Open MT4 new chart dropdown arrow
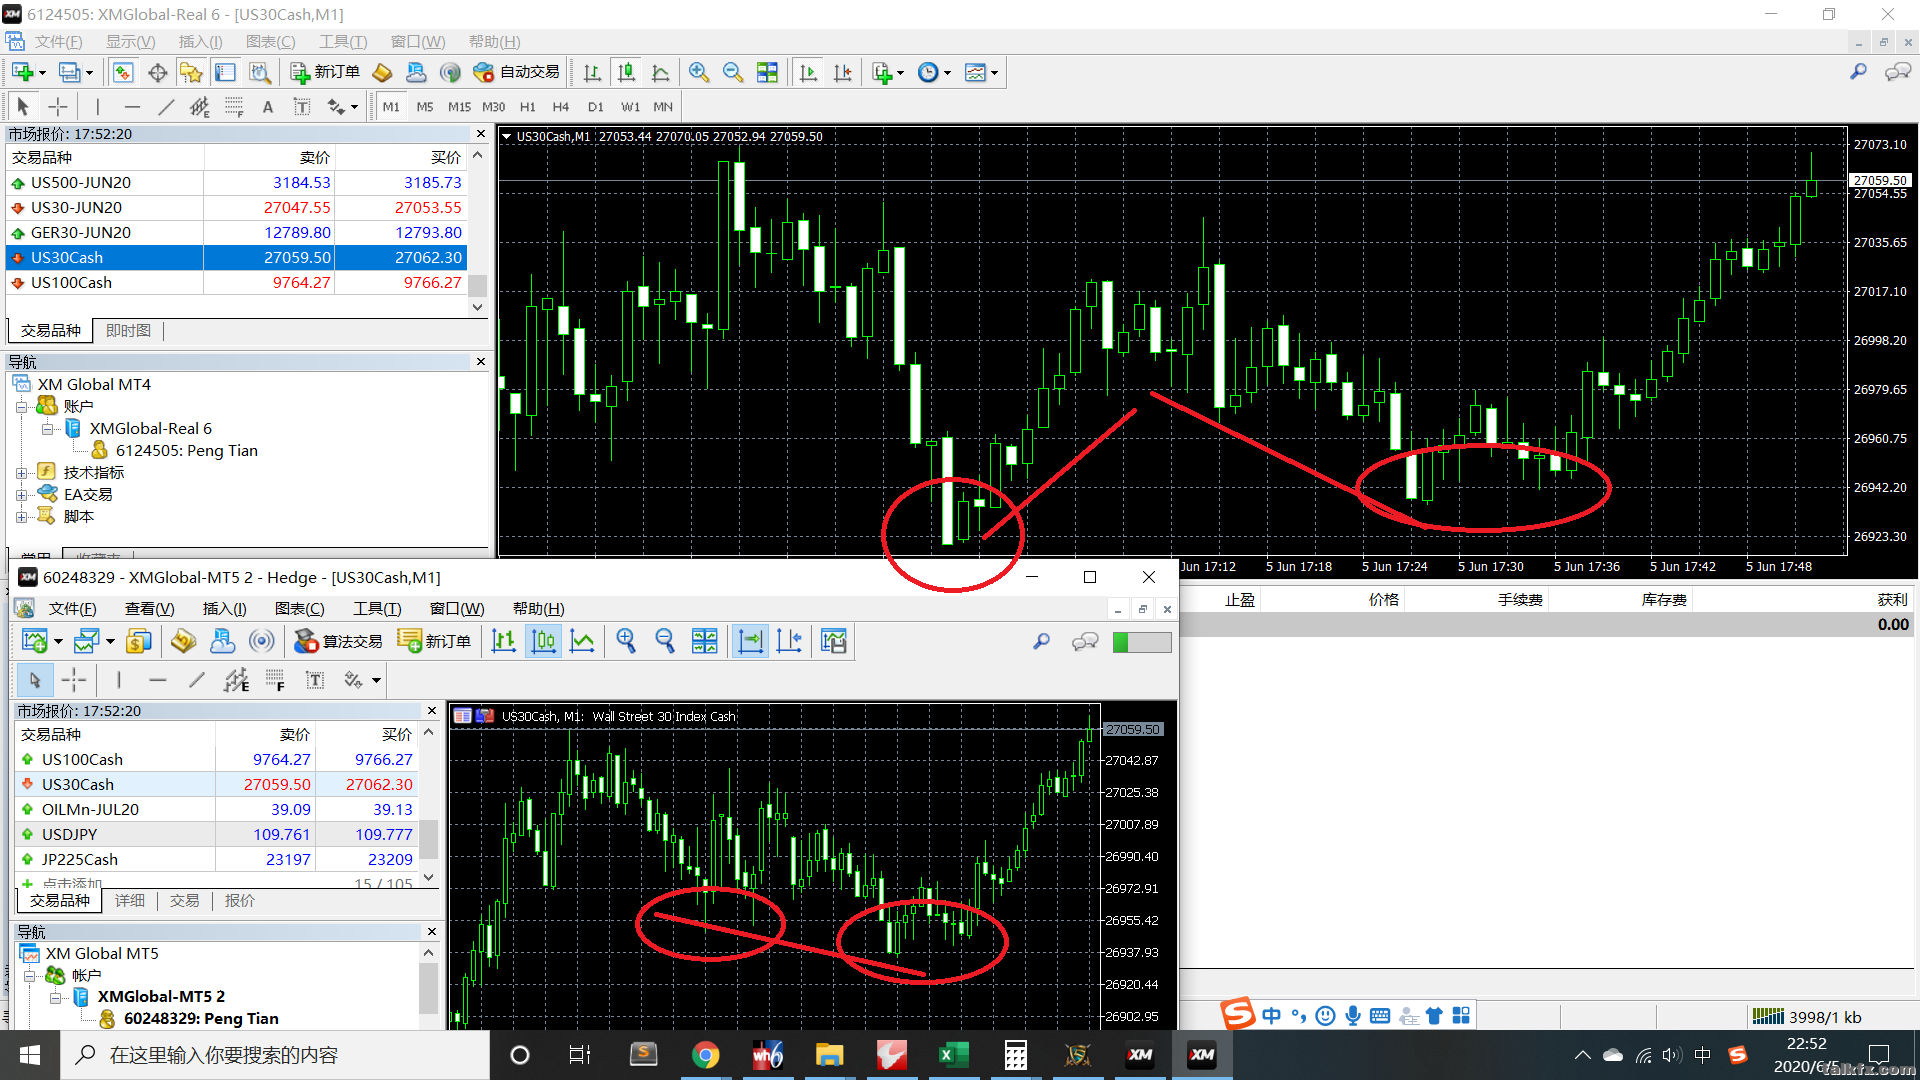 [42, 73]
